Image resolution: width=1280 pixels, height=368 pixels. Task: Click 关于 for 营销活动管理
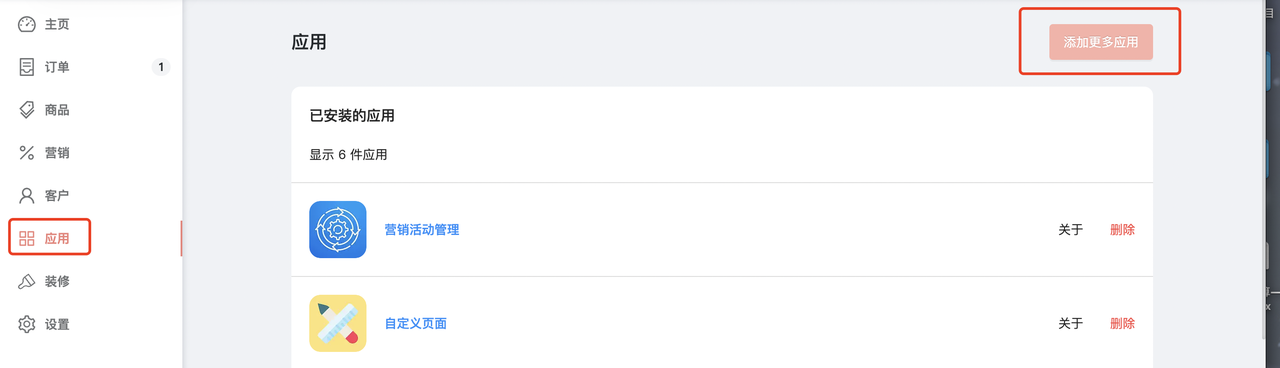tap(1071, 230)
